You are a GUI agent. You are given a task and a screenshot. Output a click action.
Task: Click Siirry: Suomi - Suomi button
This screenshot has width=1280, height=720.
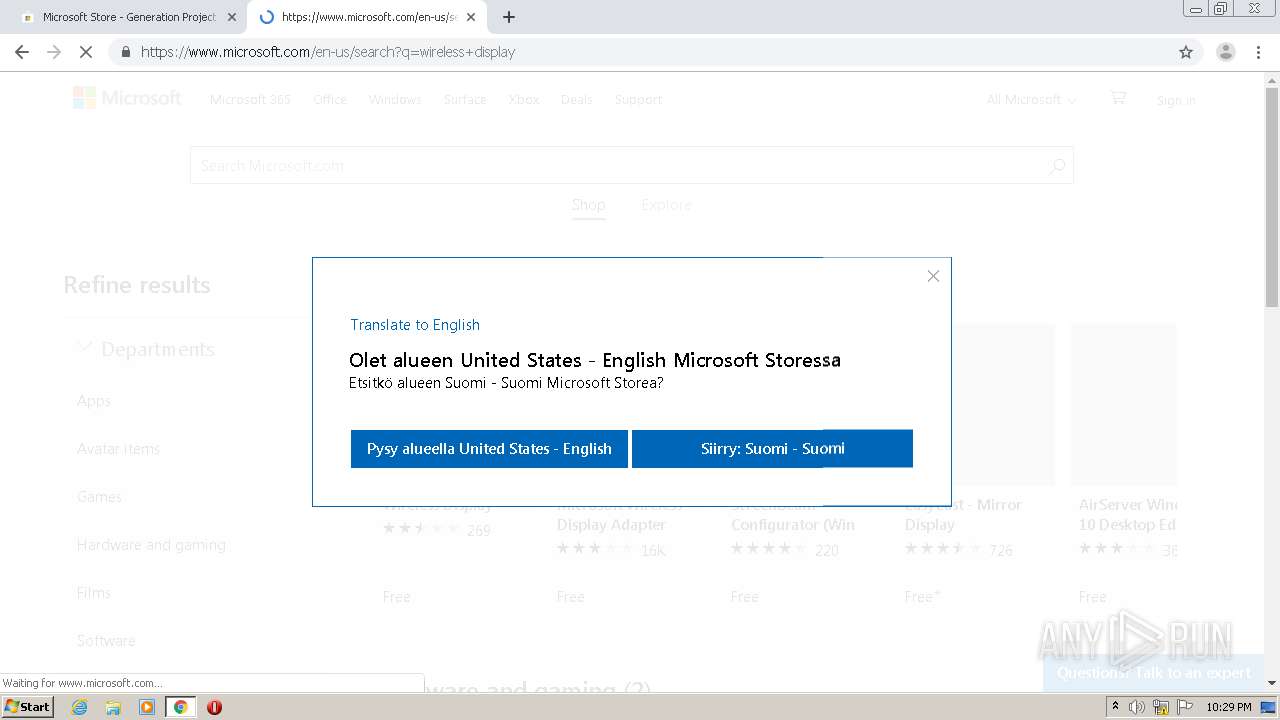coord(772,449)
